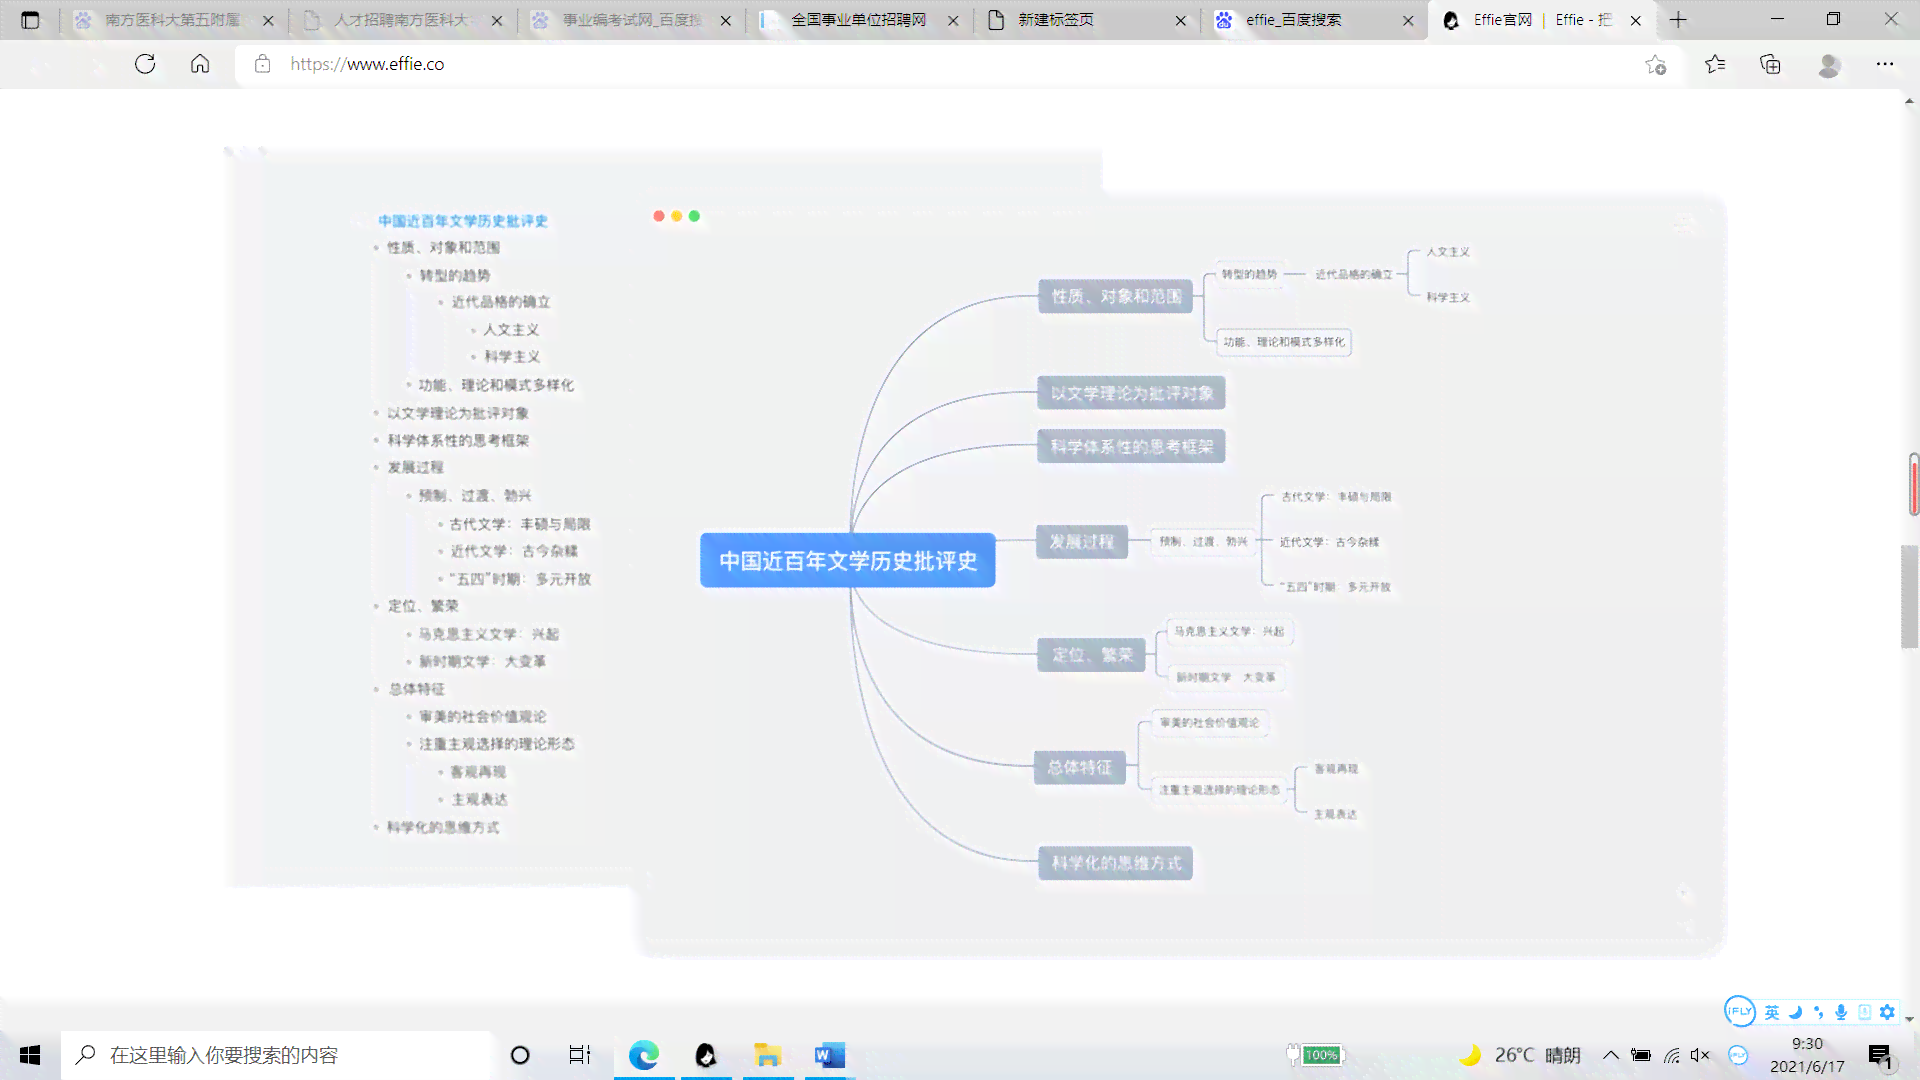Open the tab actions menu icon

[30, 20]
